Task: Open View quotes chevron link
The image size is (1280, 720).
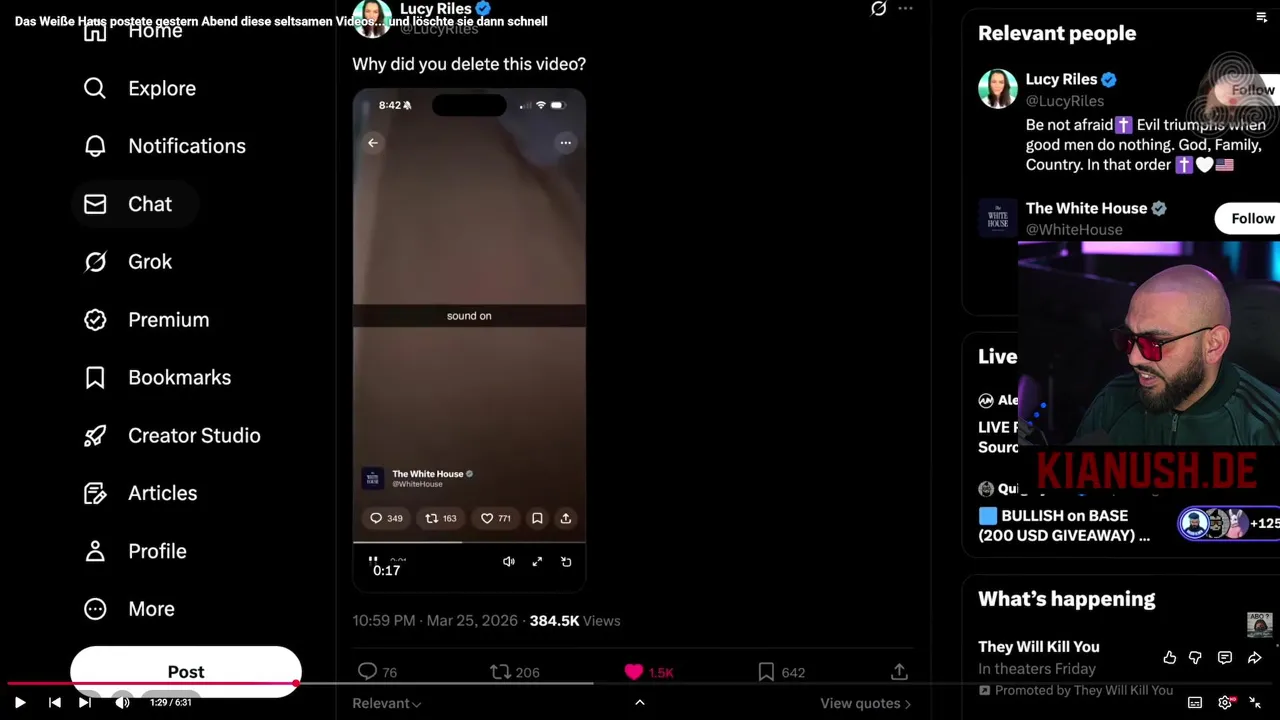Action: [x=866, y=703]
